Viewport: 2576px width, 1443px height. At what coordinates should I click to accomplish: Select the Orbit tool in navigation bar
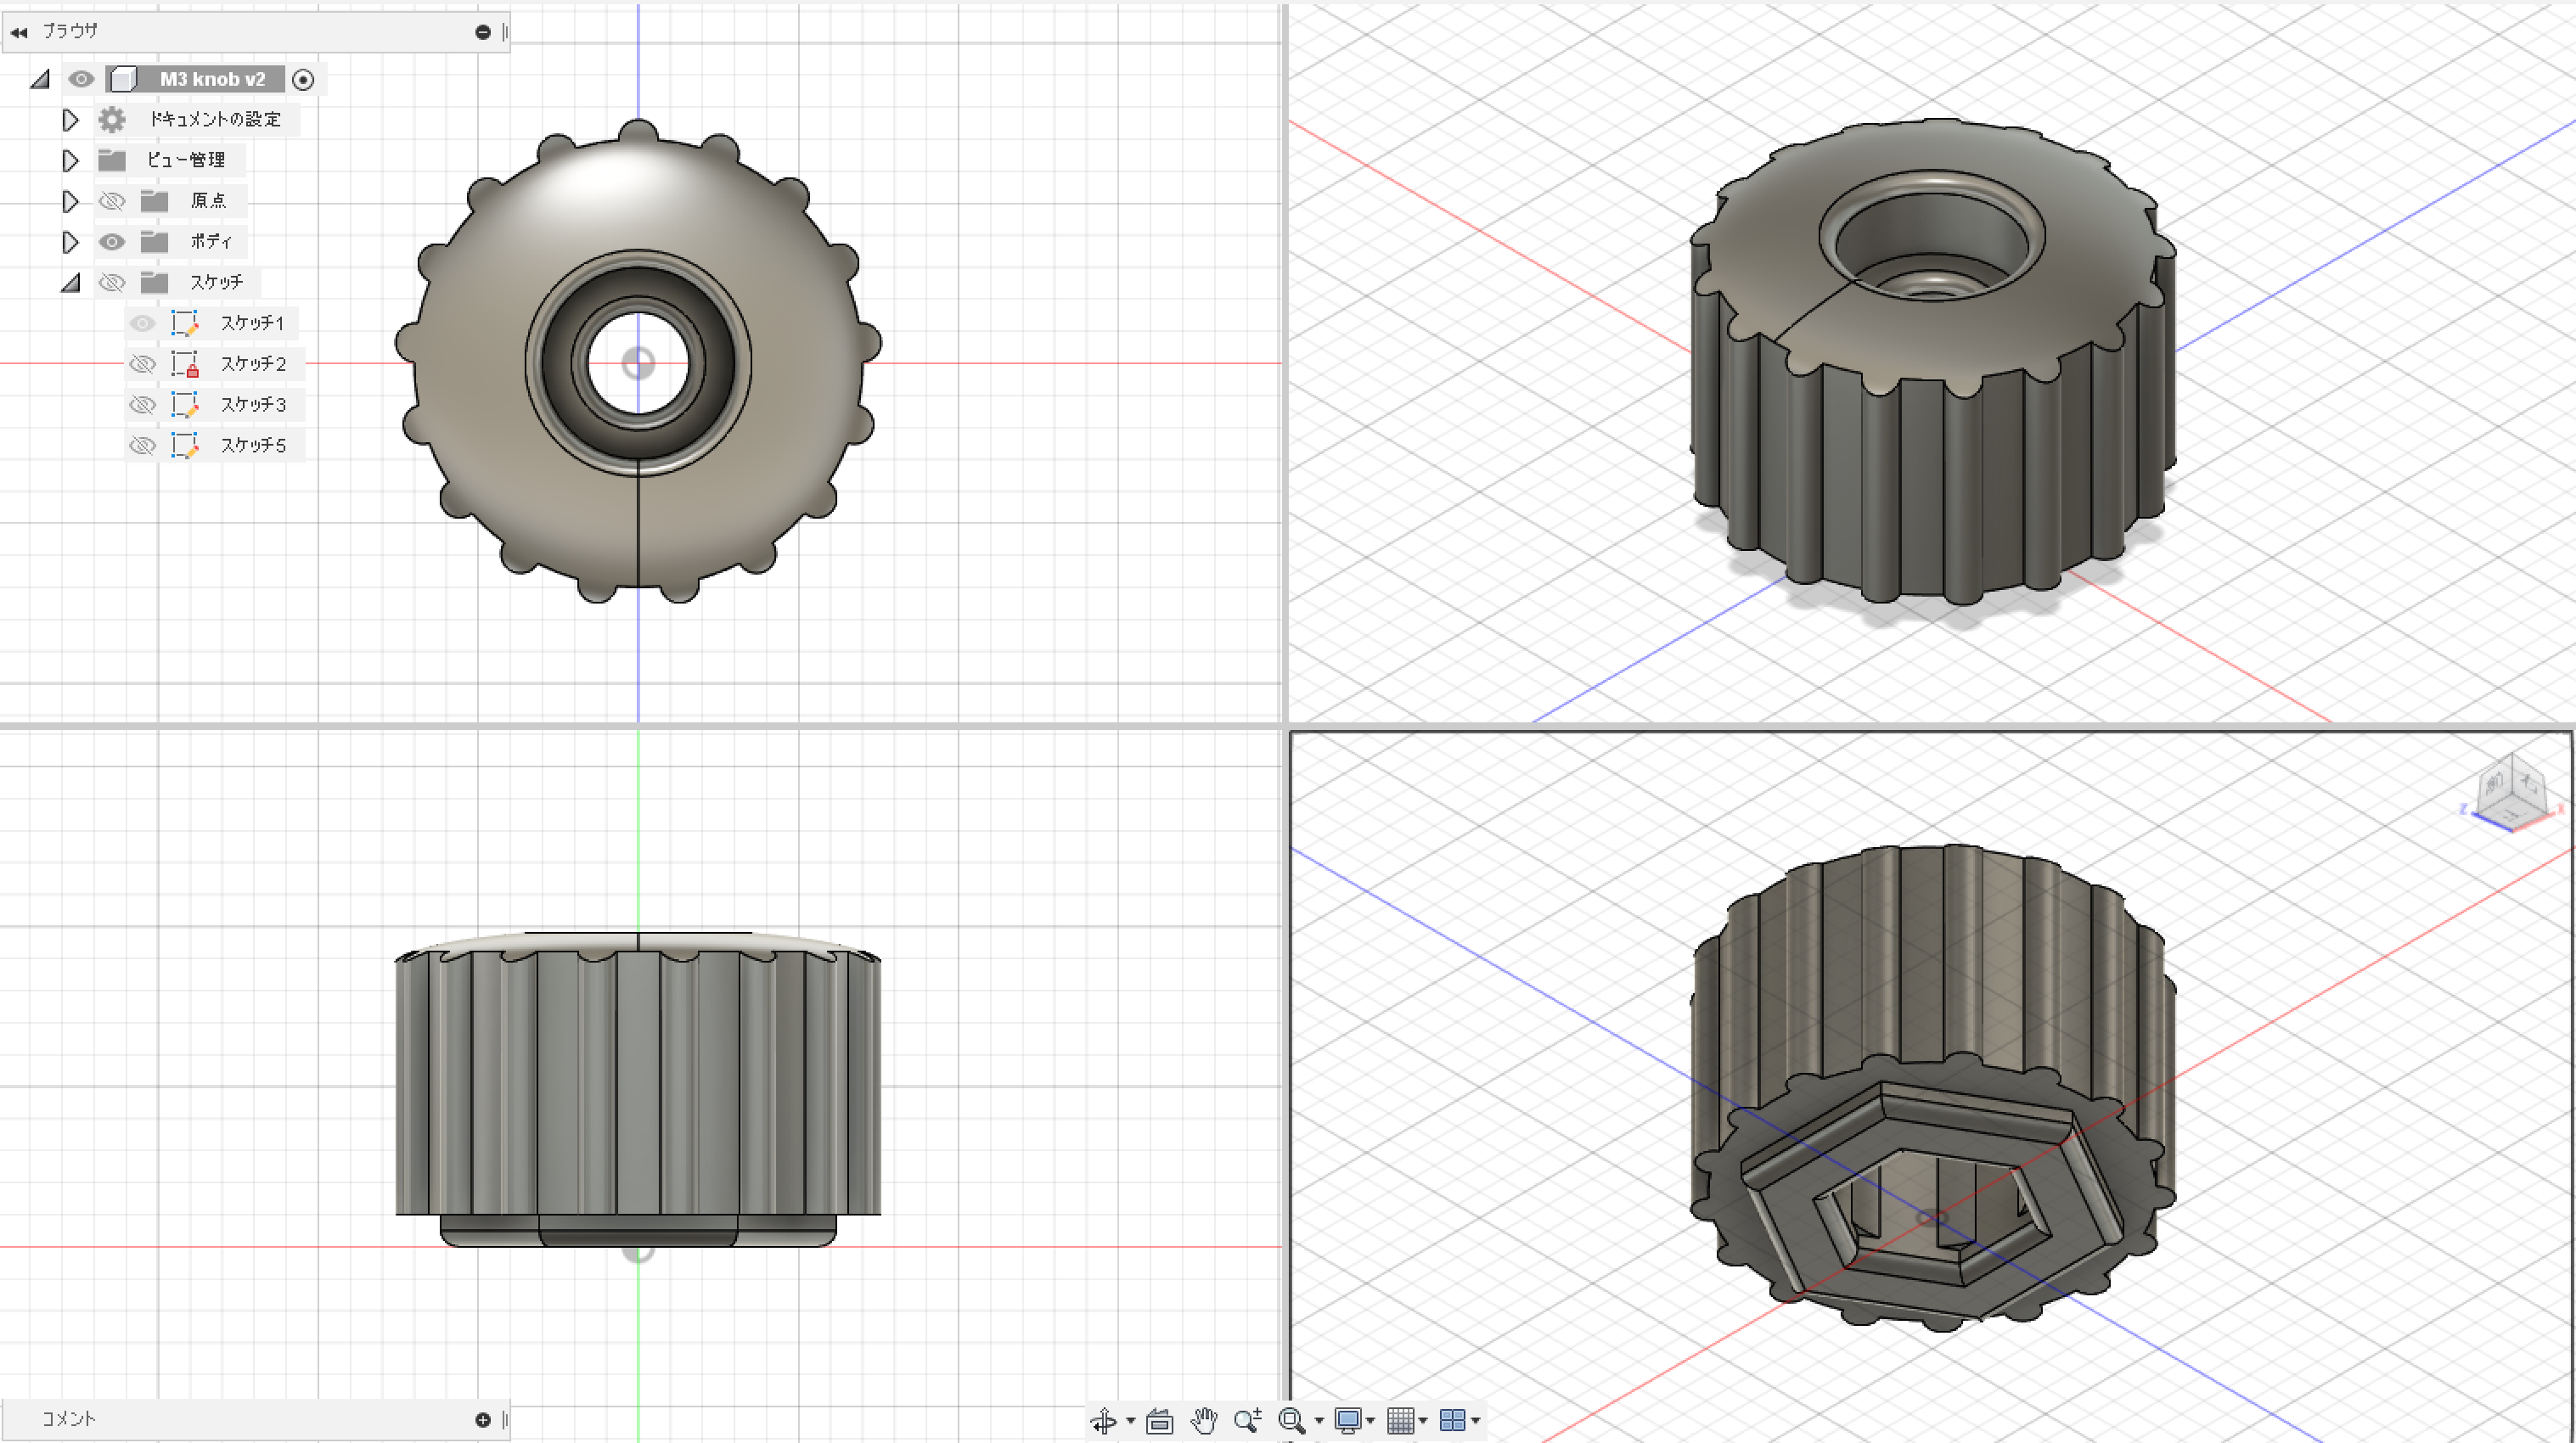1103,1420
